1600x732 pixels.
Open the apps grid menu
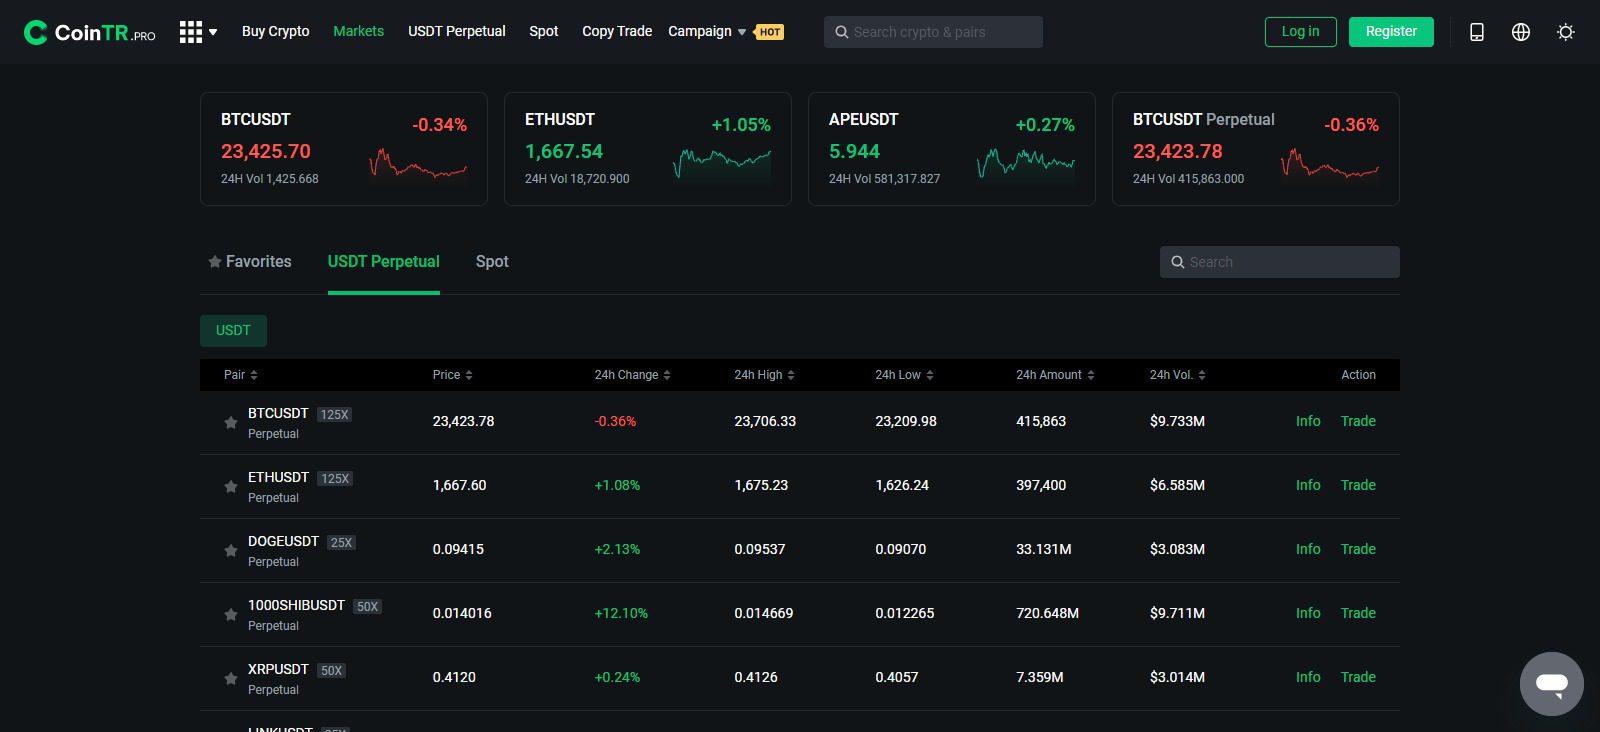(198, 32)
